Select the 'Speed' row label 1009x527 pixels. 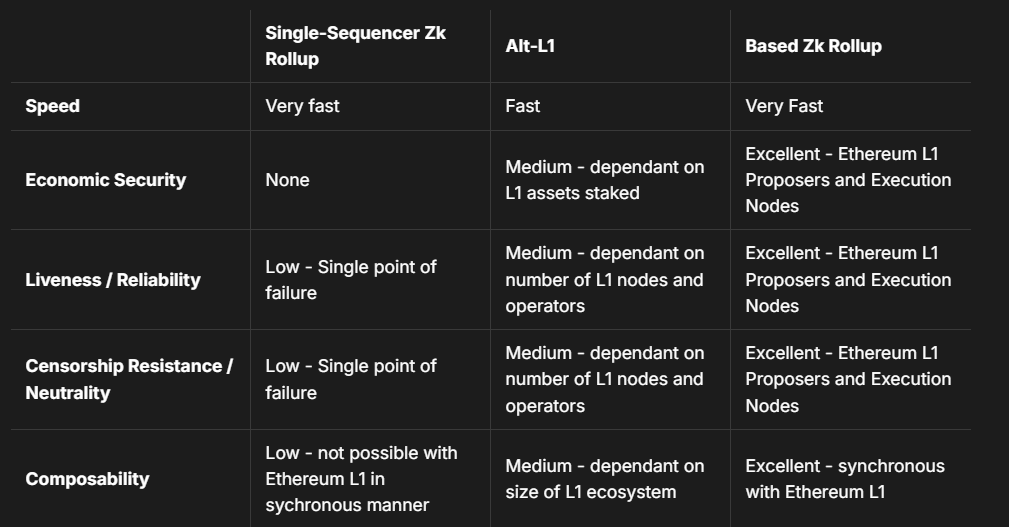[52, 106]
